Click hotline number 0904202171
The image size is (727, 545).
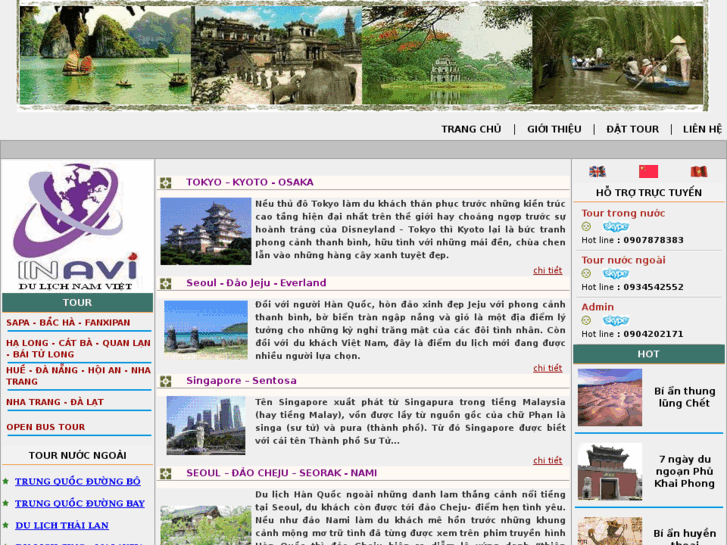[653, 334]
